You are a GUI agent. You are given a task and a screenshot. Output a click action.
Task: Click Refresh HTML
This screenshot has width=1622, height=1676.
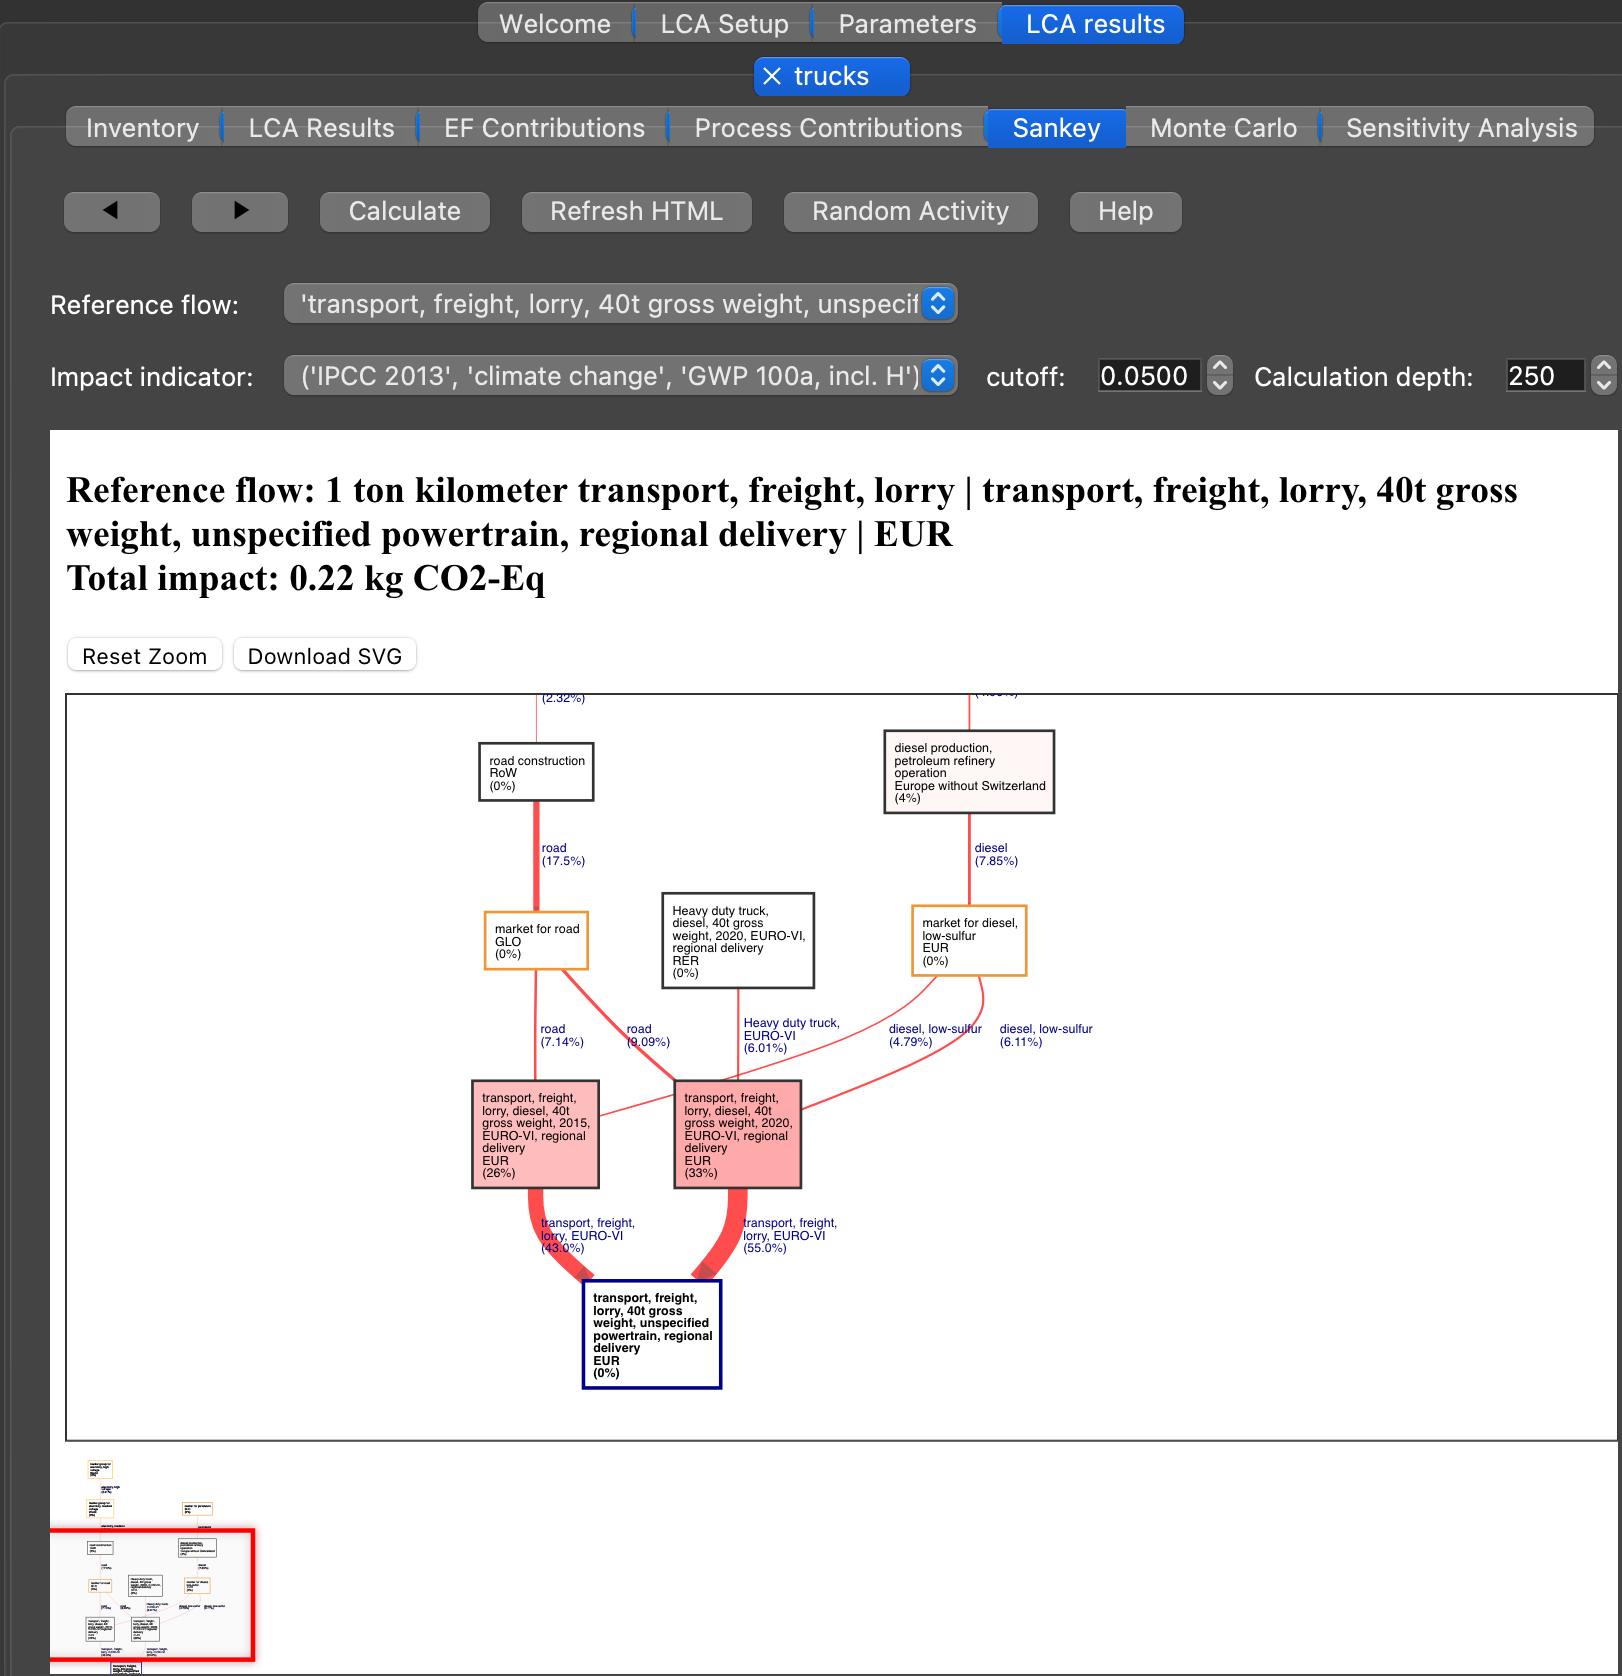[x=636, y=211]
